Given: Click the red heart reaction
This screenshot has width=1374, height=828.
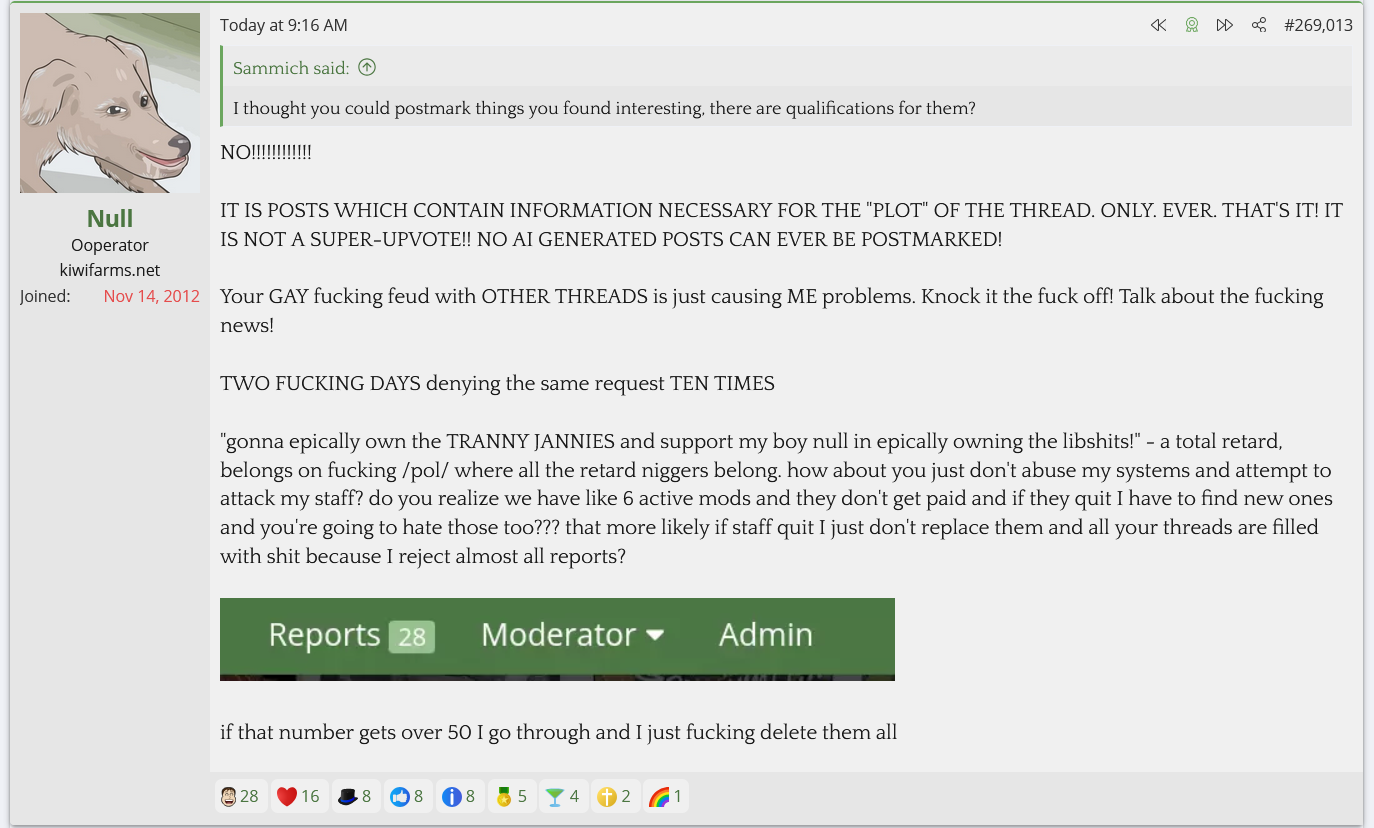Looking at the screenshot, I should tap(298, 796).
